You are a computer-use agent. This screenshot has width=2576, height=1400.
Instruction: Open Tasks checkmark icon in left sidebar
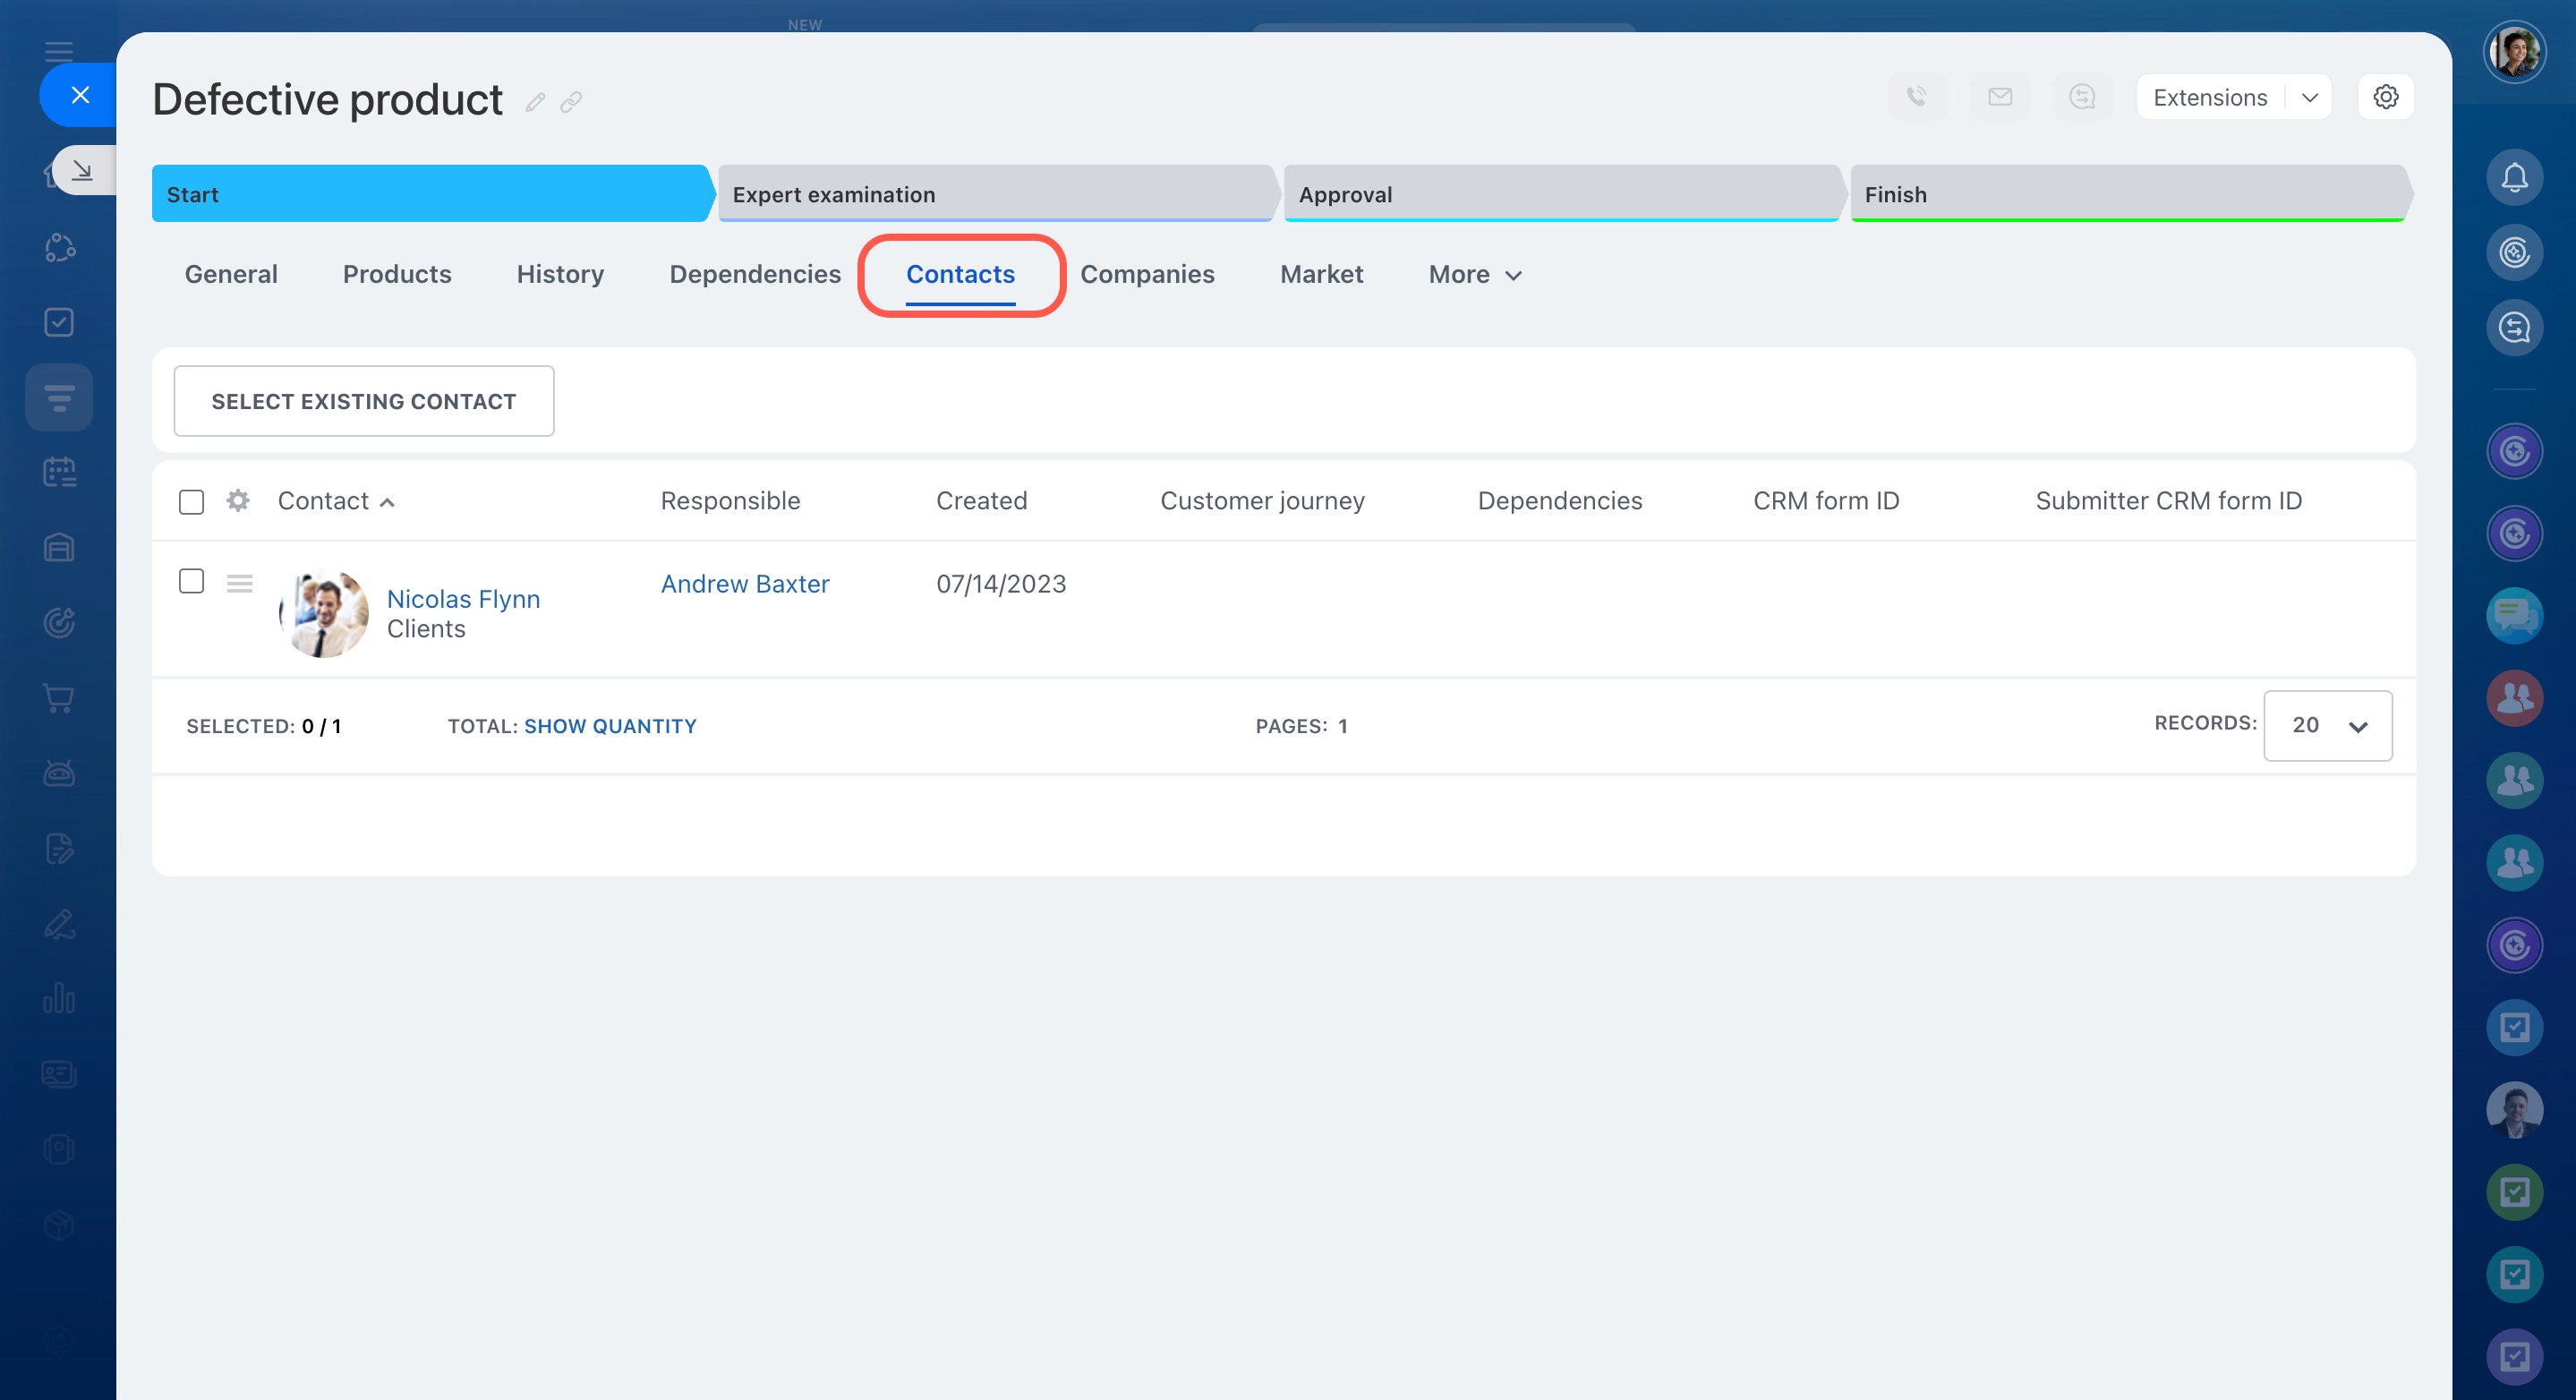(x=59, y=322)
